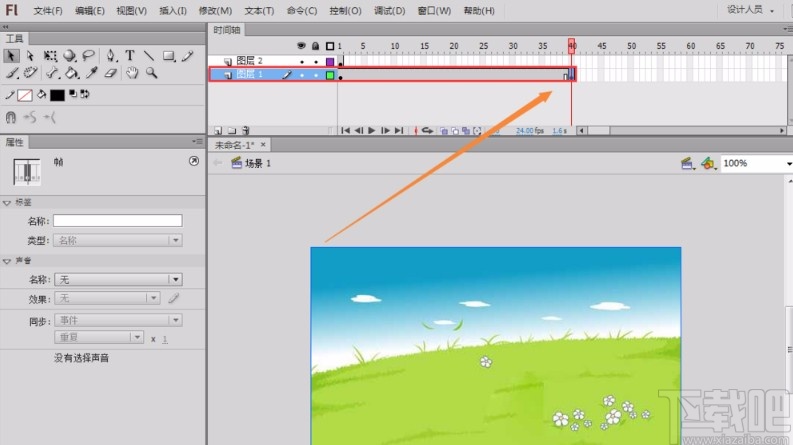Collapse the 标签 section

[x=7, y=202]
